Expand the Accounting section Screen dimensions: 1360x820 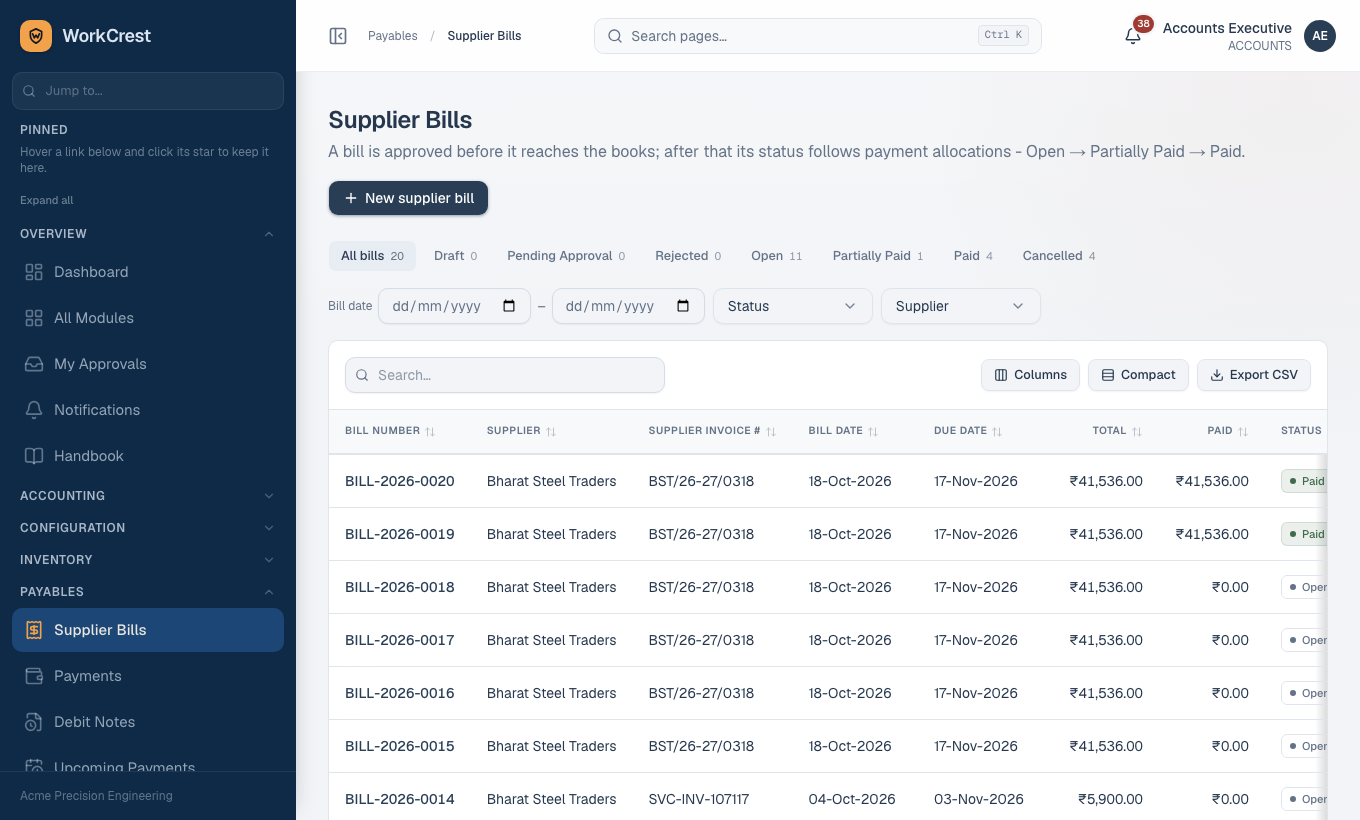coord(268,496)
